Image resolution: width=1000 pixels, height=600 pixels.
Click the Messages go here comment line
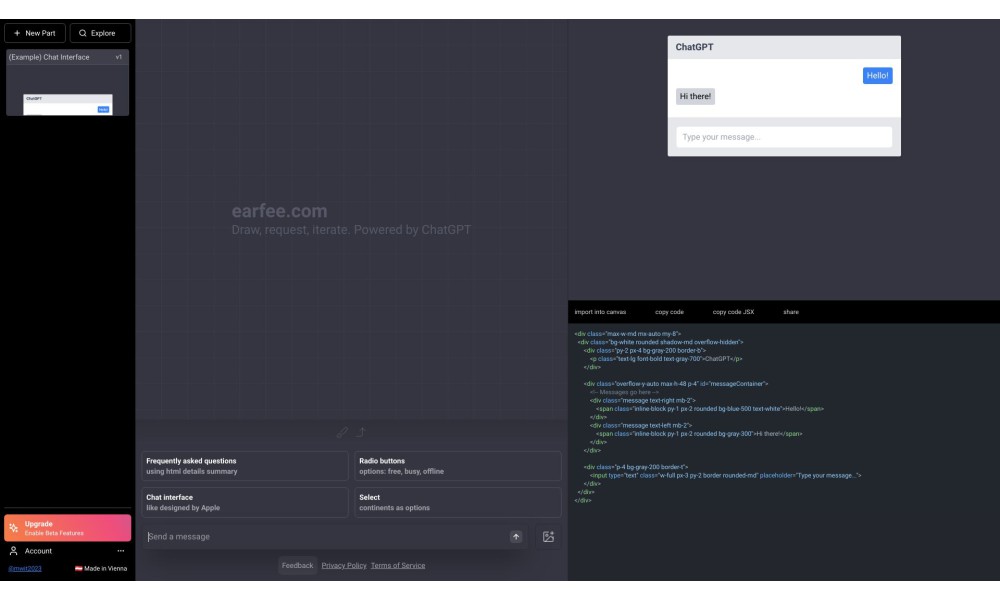pos(624,392)
